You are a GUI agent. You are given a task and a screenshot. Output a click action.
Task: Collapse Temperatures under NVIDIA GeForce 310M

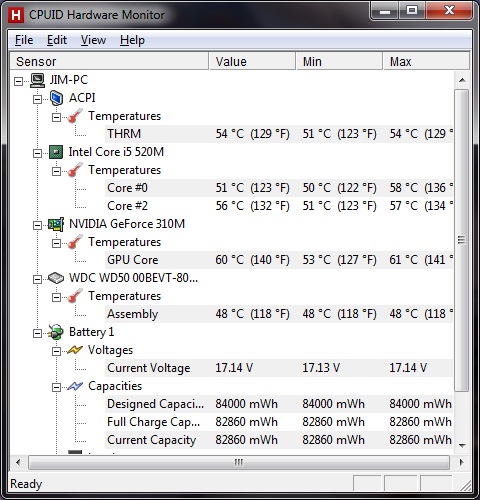coord(57,243)
